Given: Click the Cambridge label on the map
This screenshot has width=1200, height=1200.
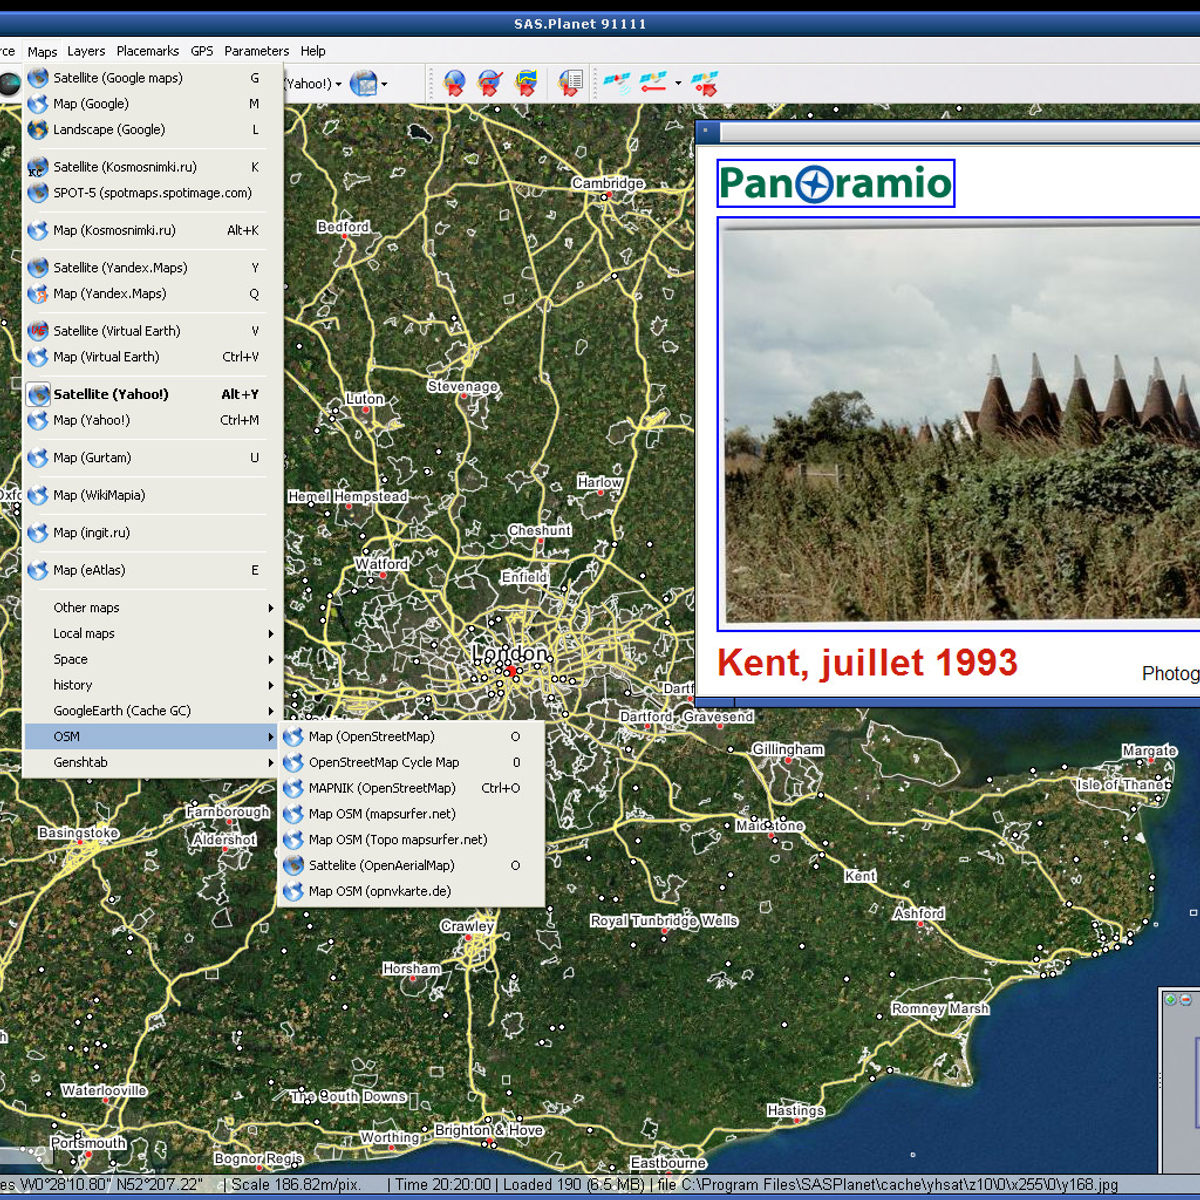Looking at the screenshot, I should pyautogui.click(x=608, y=183).
